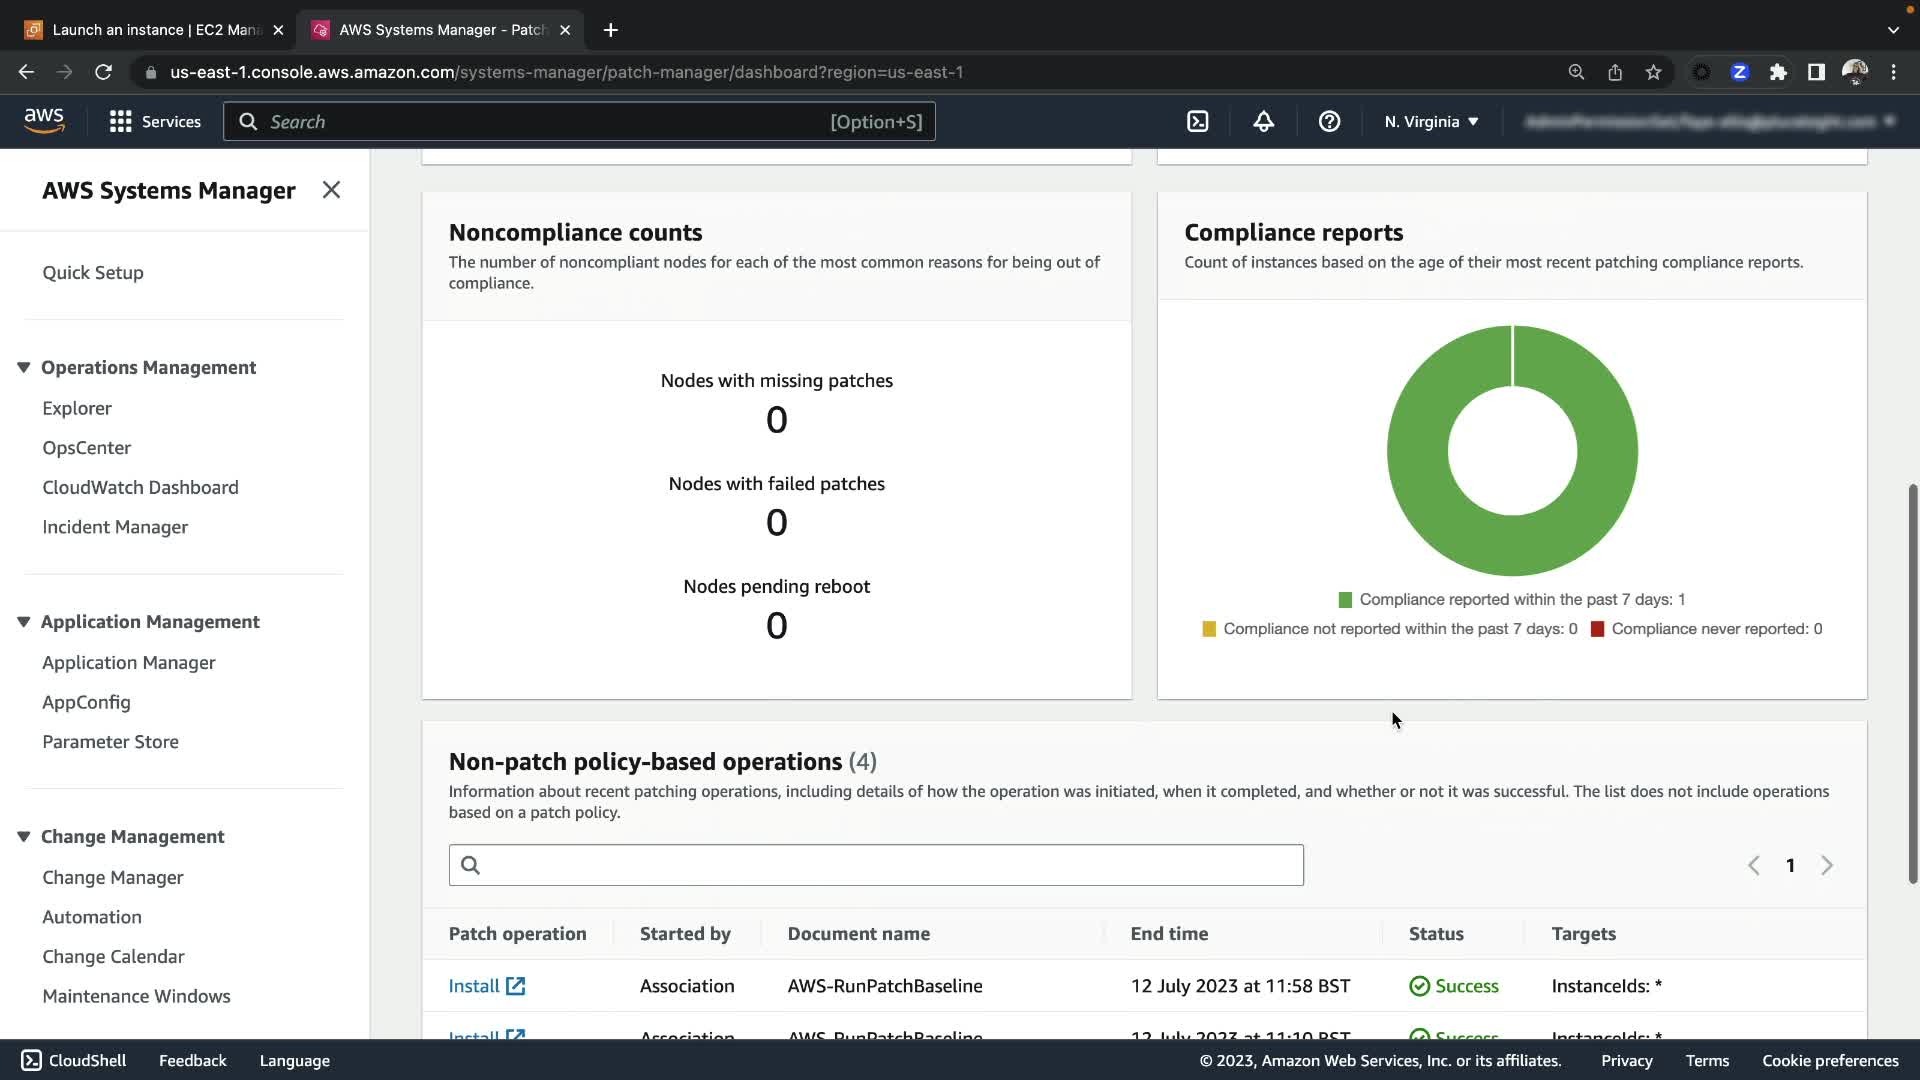Collapse the Application Management section
The height and width of the screenshot is (1080, 1920).
[x=23, y=622]
